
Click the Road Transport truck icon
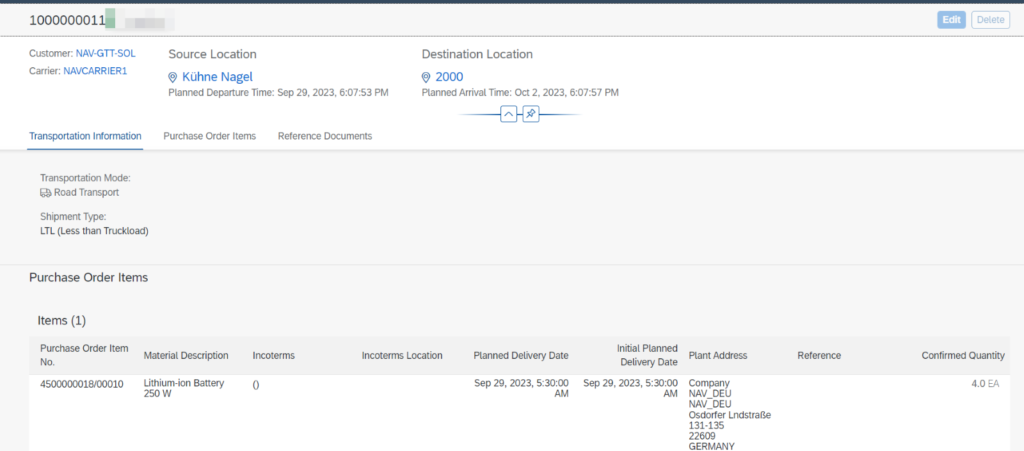[45, 192]
